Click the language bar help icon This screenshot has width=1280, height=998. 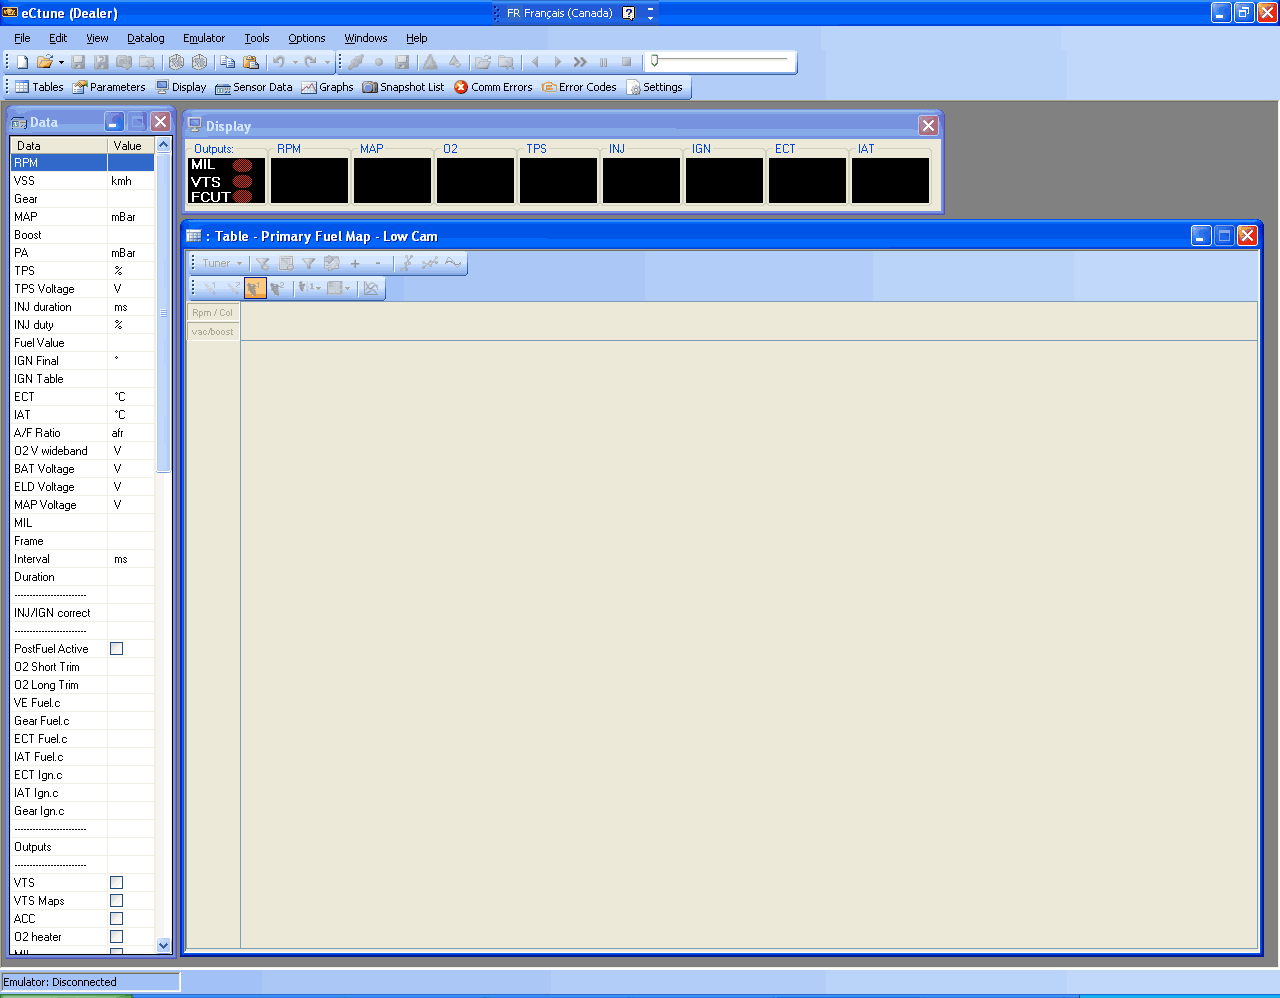pyautogui.click(x=628, y=13)
